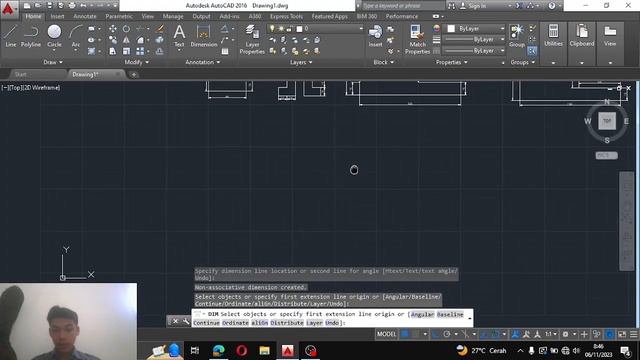This screenshot has width=640, height=360.
Task: Select the Dimension tool
Action: point(204,36)
